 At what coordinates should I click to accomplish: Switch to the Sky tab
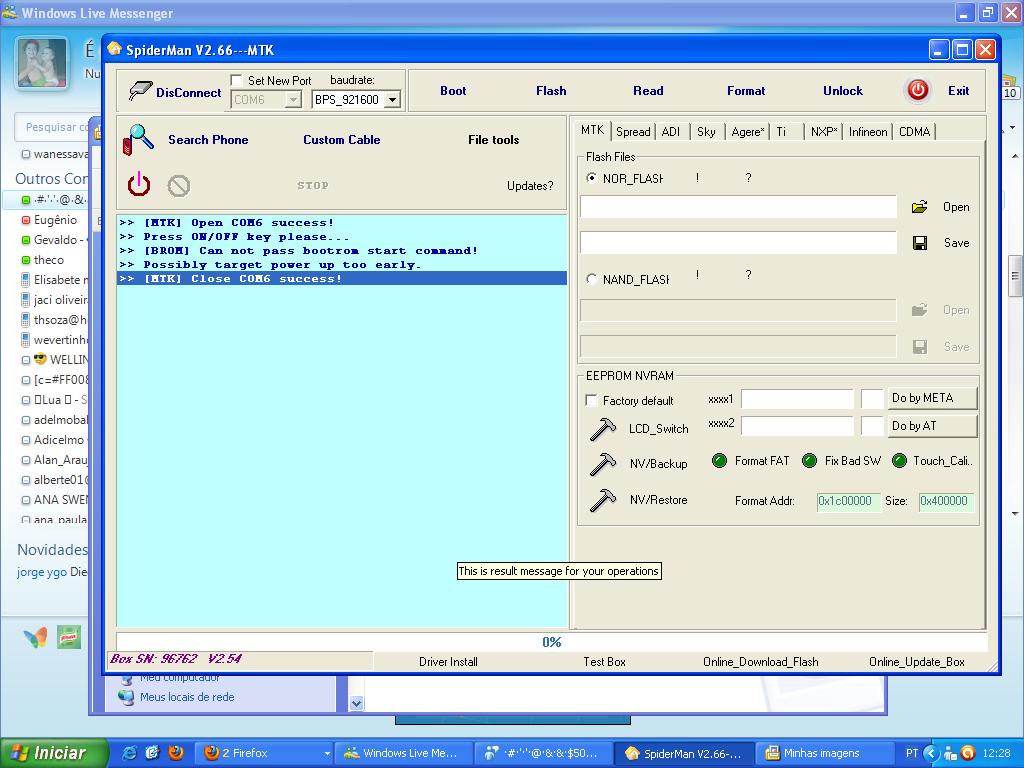coord(706,132)
